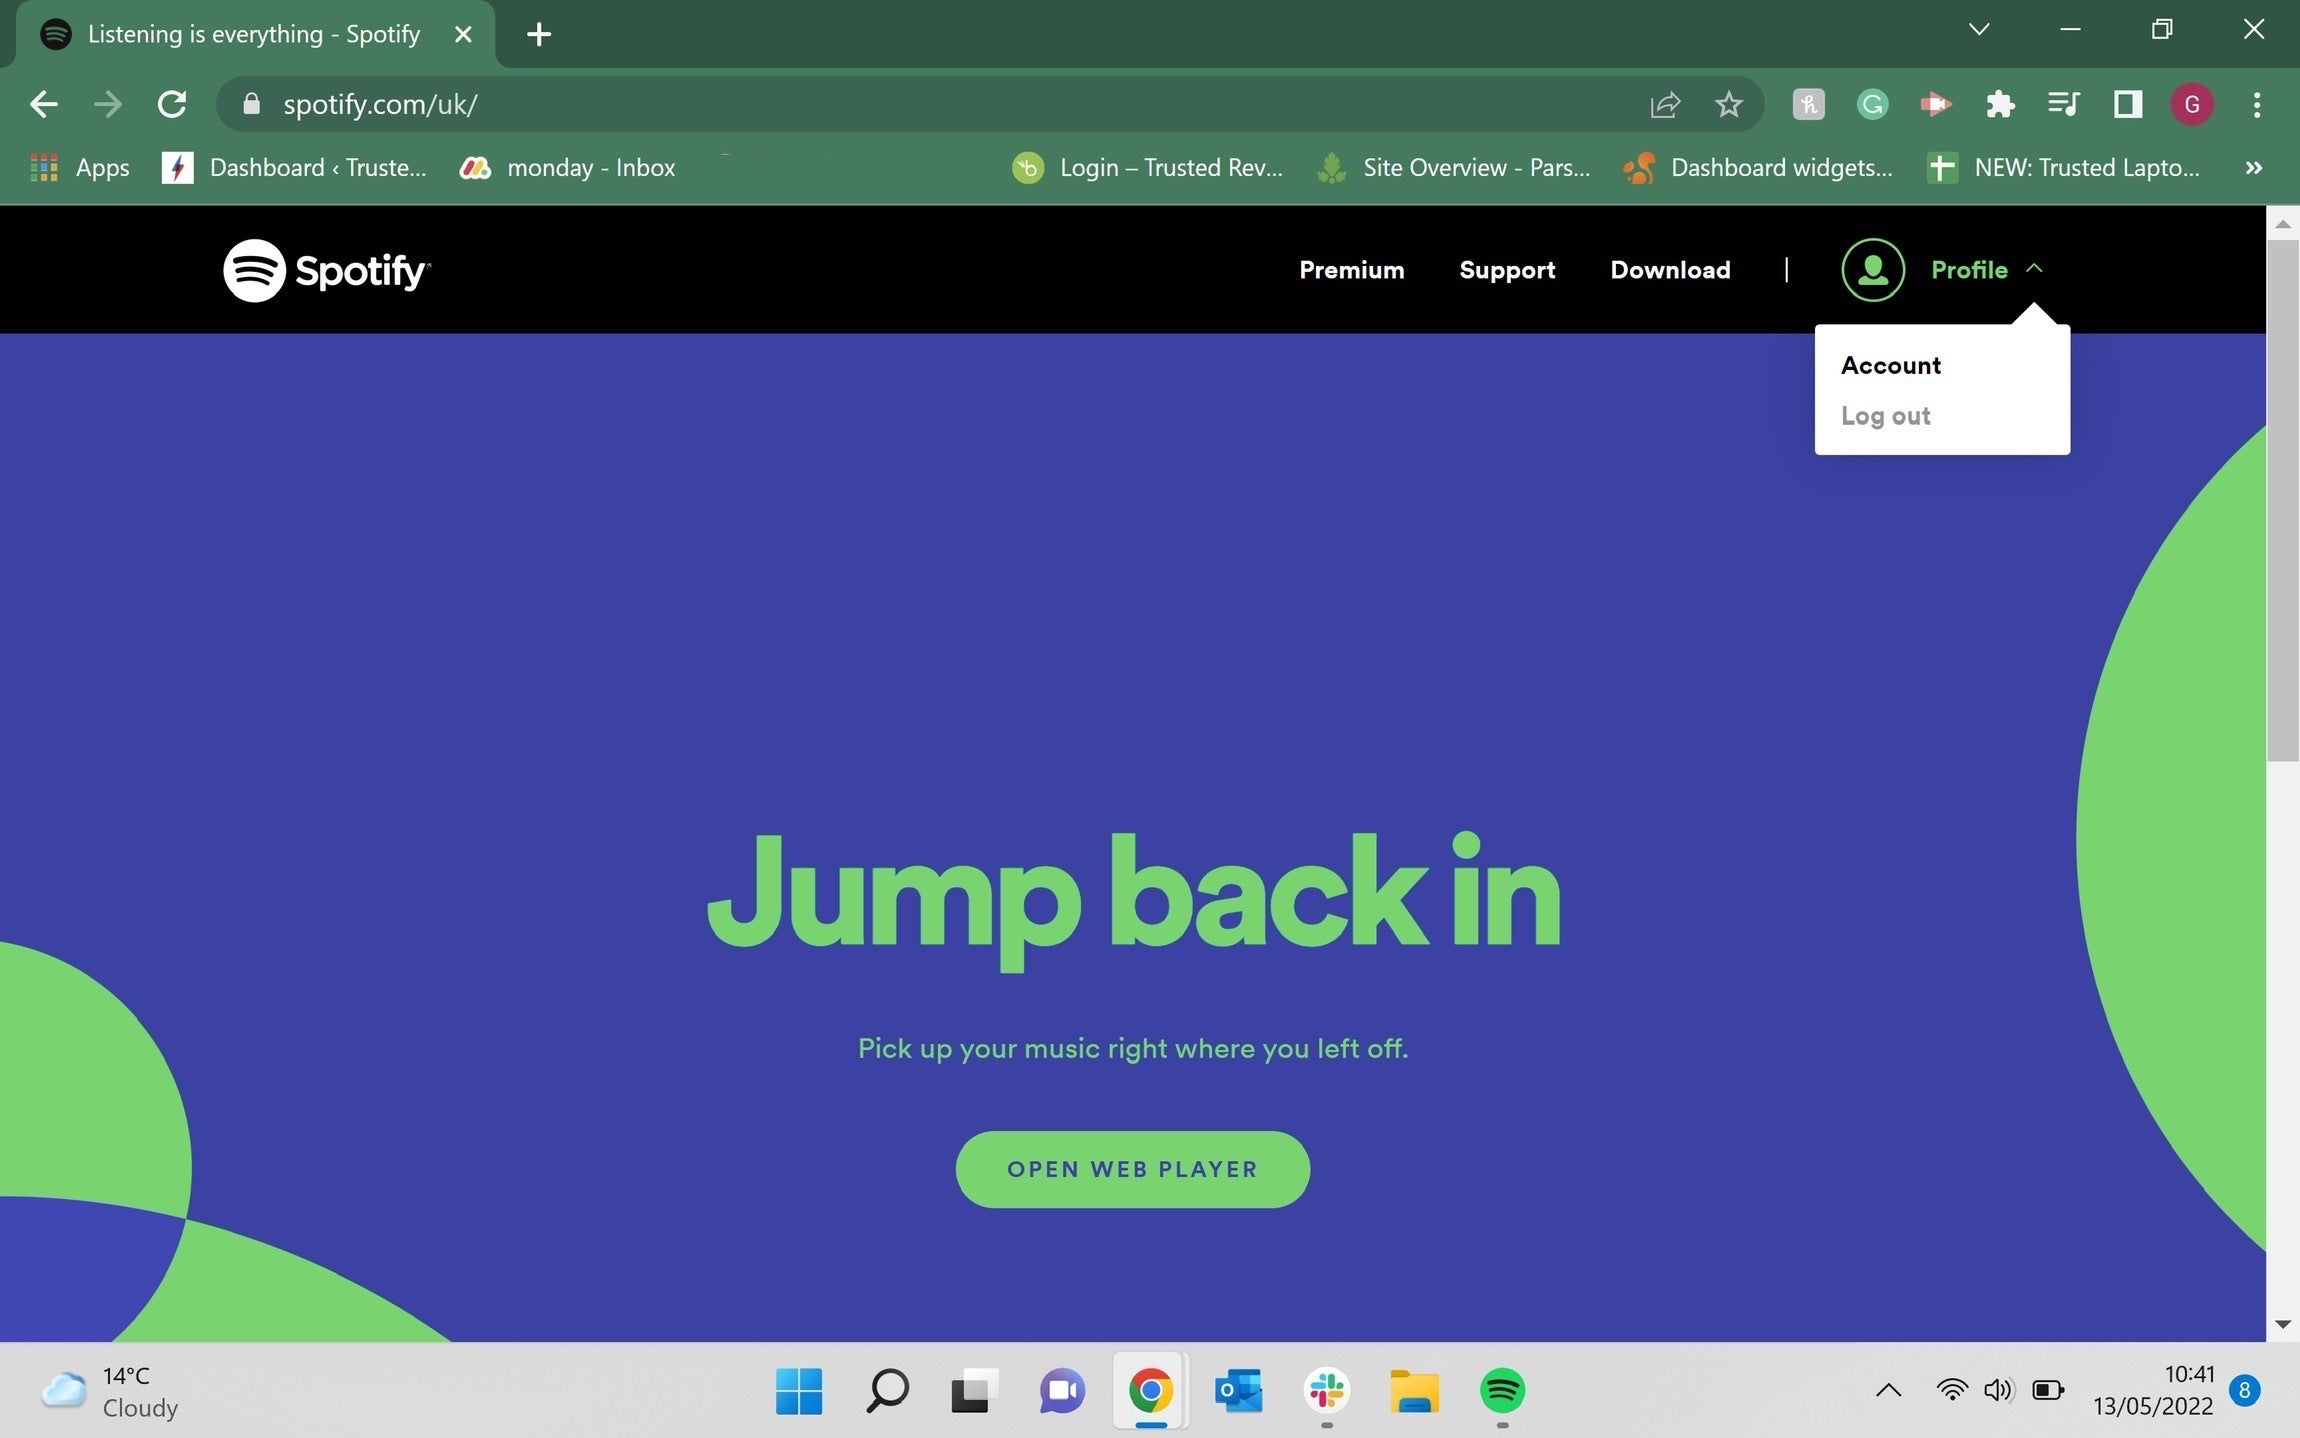2300x1438 pixels.
Task: Toggle the browser side panel icon
Action: pyautogui.click(x=2127, y=104)
